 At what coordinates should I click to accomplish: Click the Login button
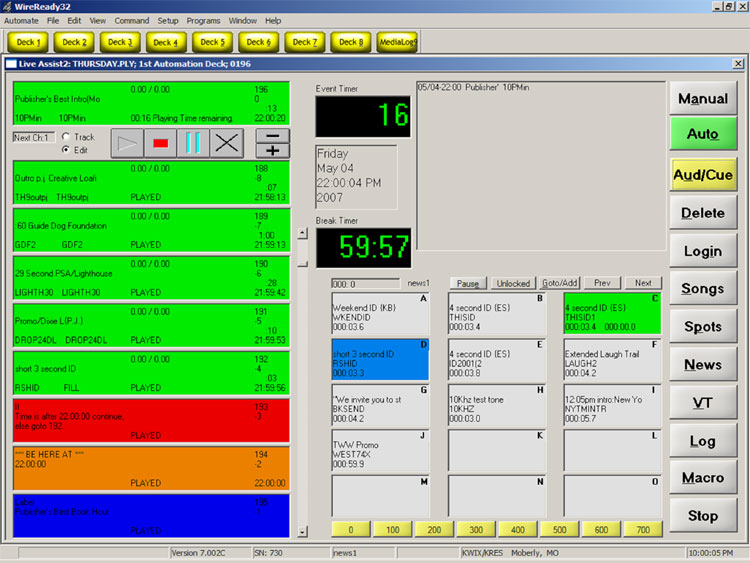point(703,251)
